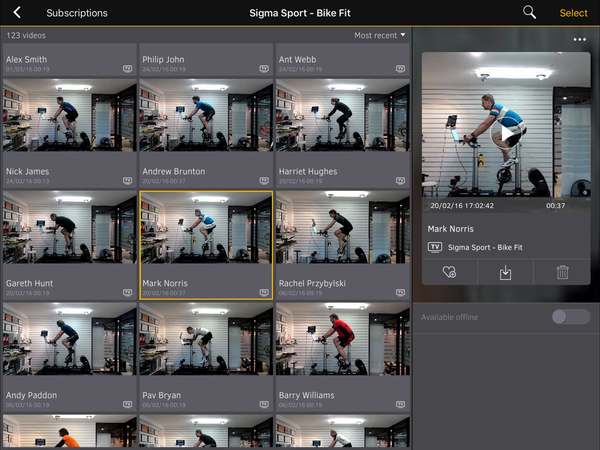Click the Rachel Przybylski date 06/02/16
This screenshot has height=450, width=600.
click(x=300, y=293)
